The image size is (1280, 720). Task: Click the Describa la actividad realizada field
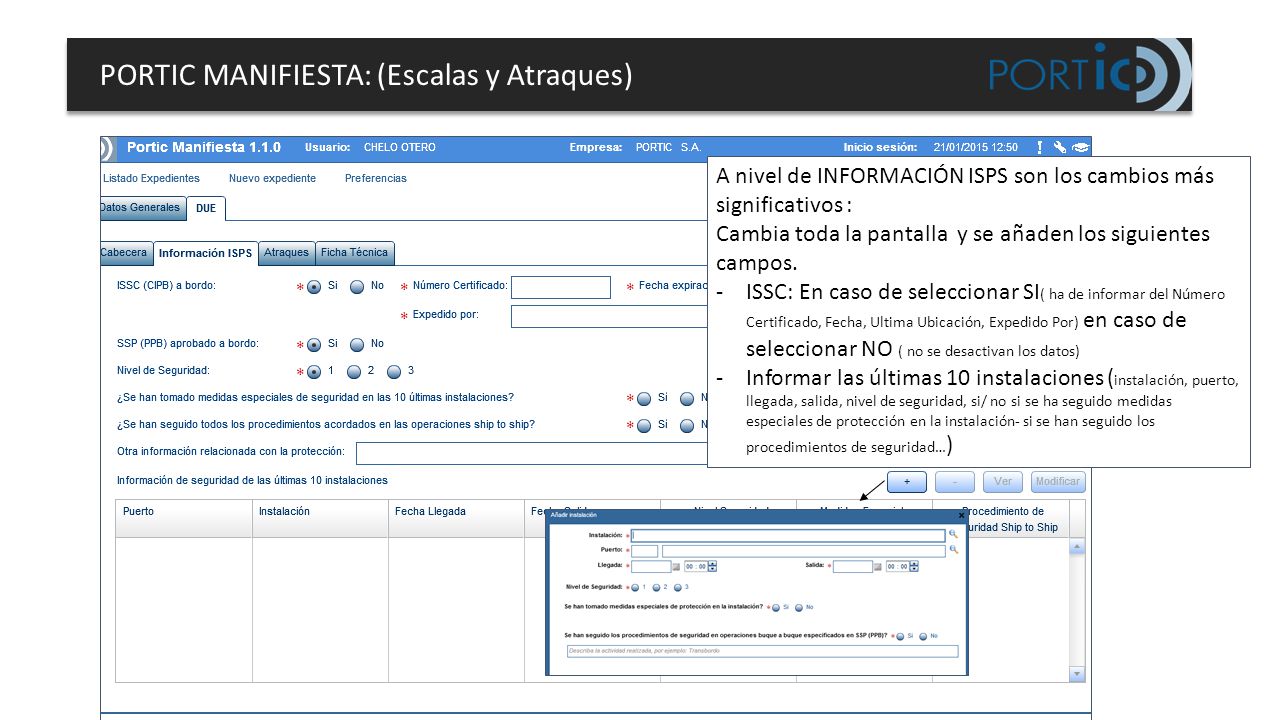click(761, 651)
